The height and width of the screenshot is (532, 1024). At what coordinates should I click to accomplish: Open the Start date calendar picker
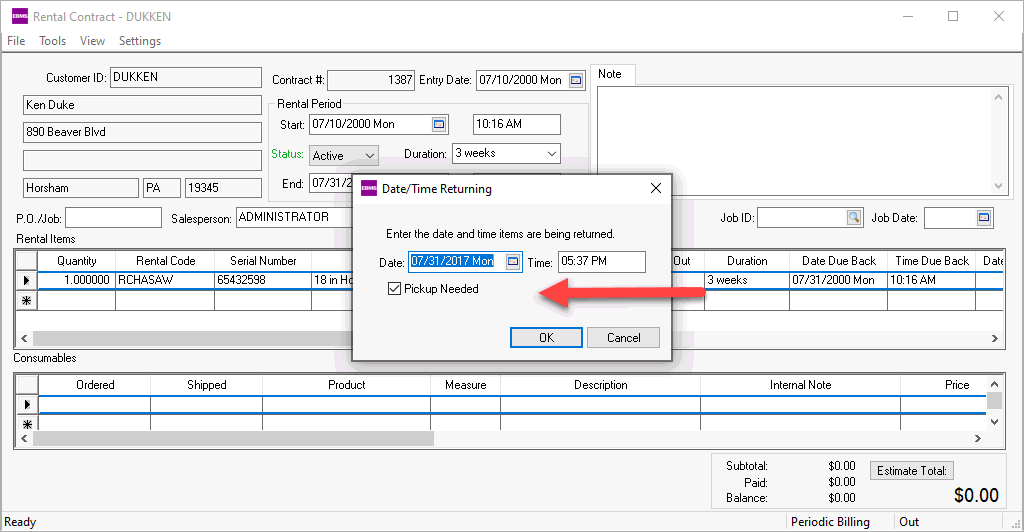pyautogui.click(x=438, y=124)
